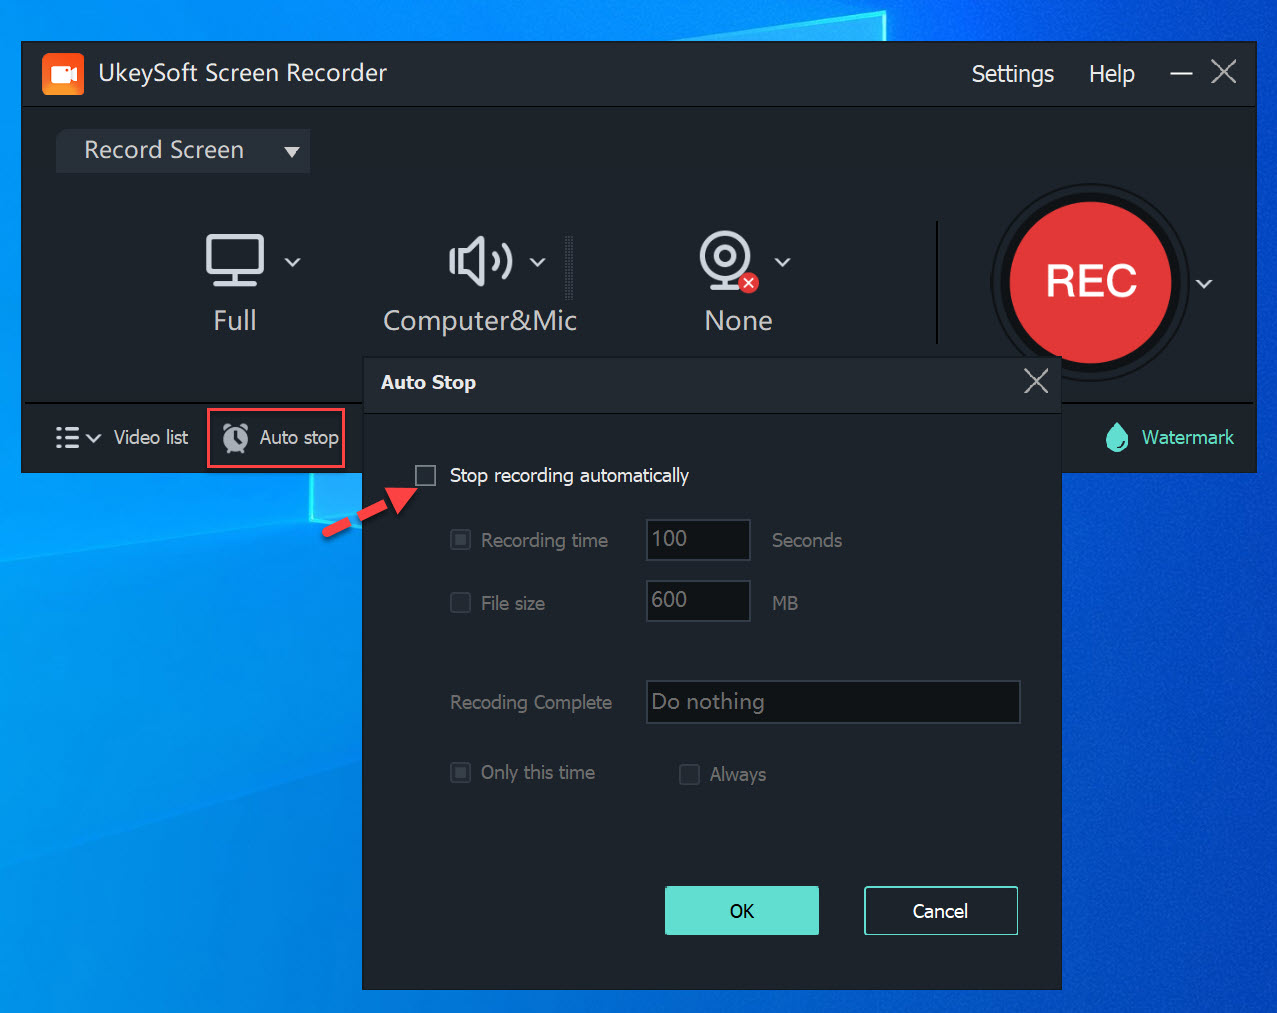Open the Record Screen mode dropdown
This screenshot has width=1277, height=1013.
(183, 151)
